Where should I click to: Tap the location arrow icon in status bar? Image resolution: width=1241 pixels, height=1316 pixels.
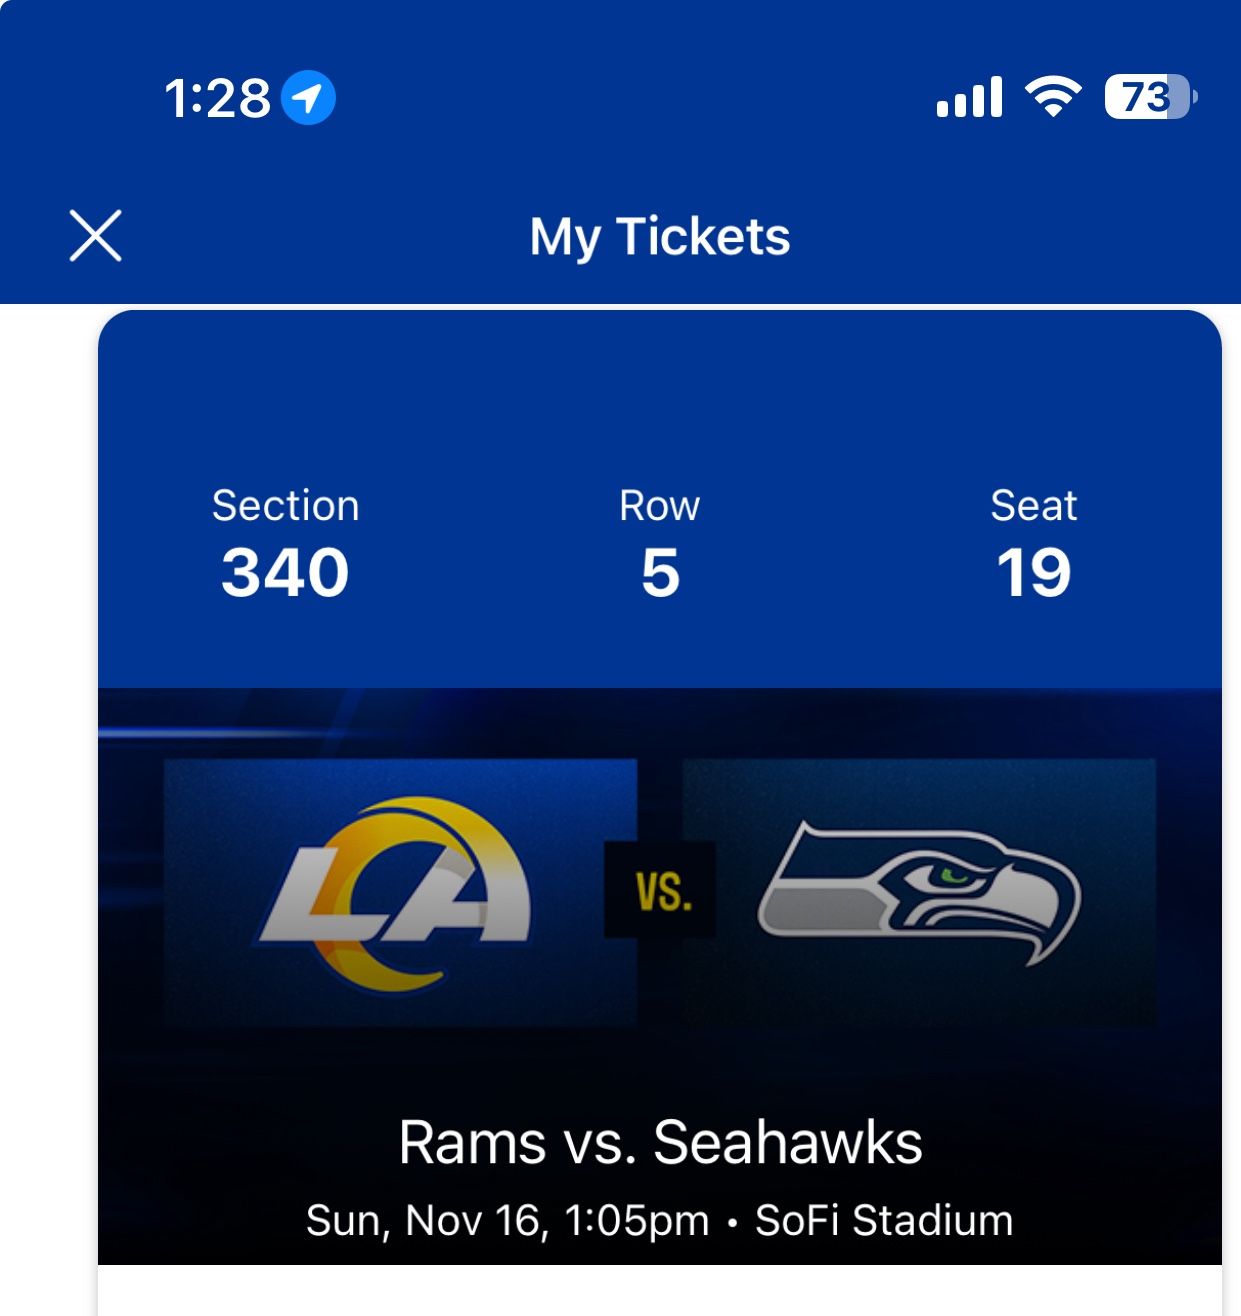pyautogui.click(x=308, y=98)
